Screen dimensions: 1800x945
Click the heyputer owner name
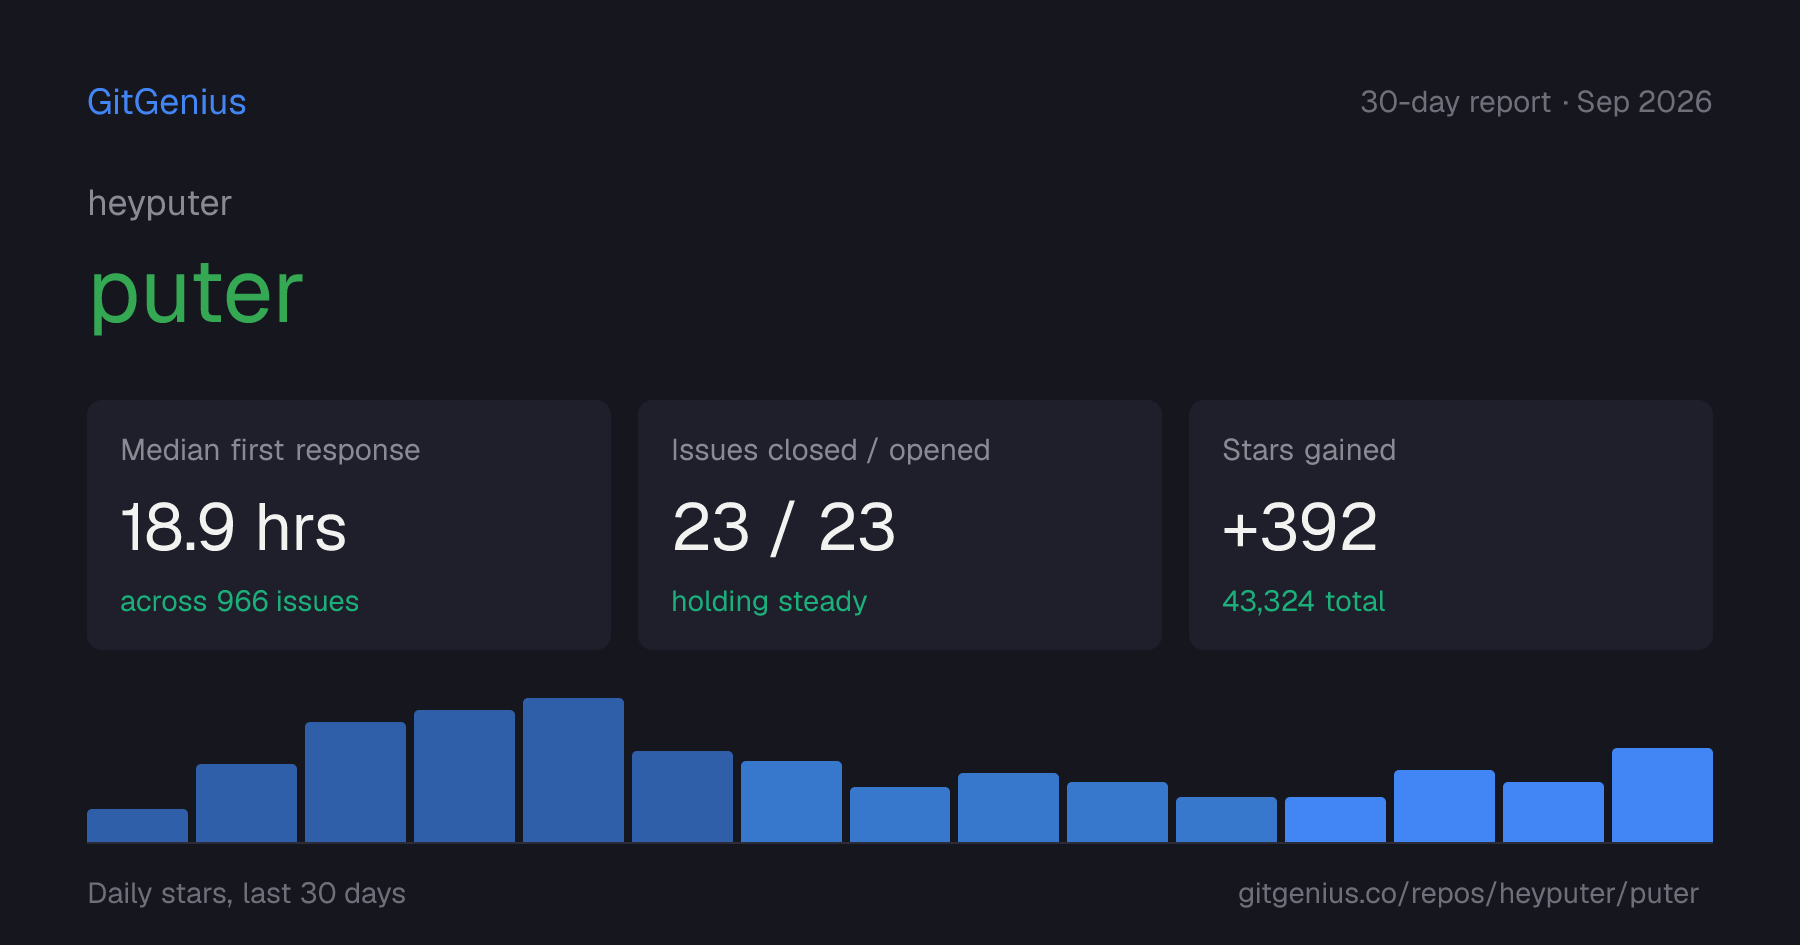click(x=160, y=203)
